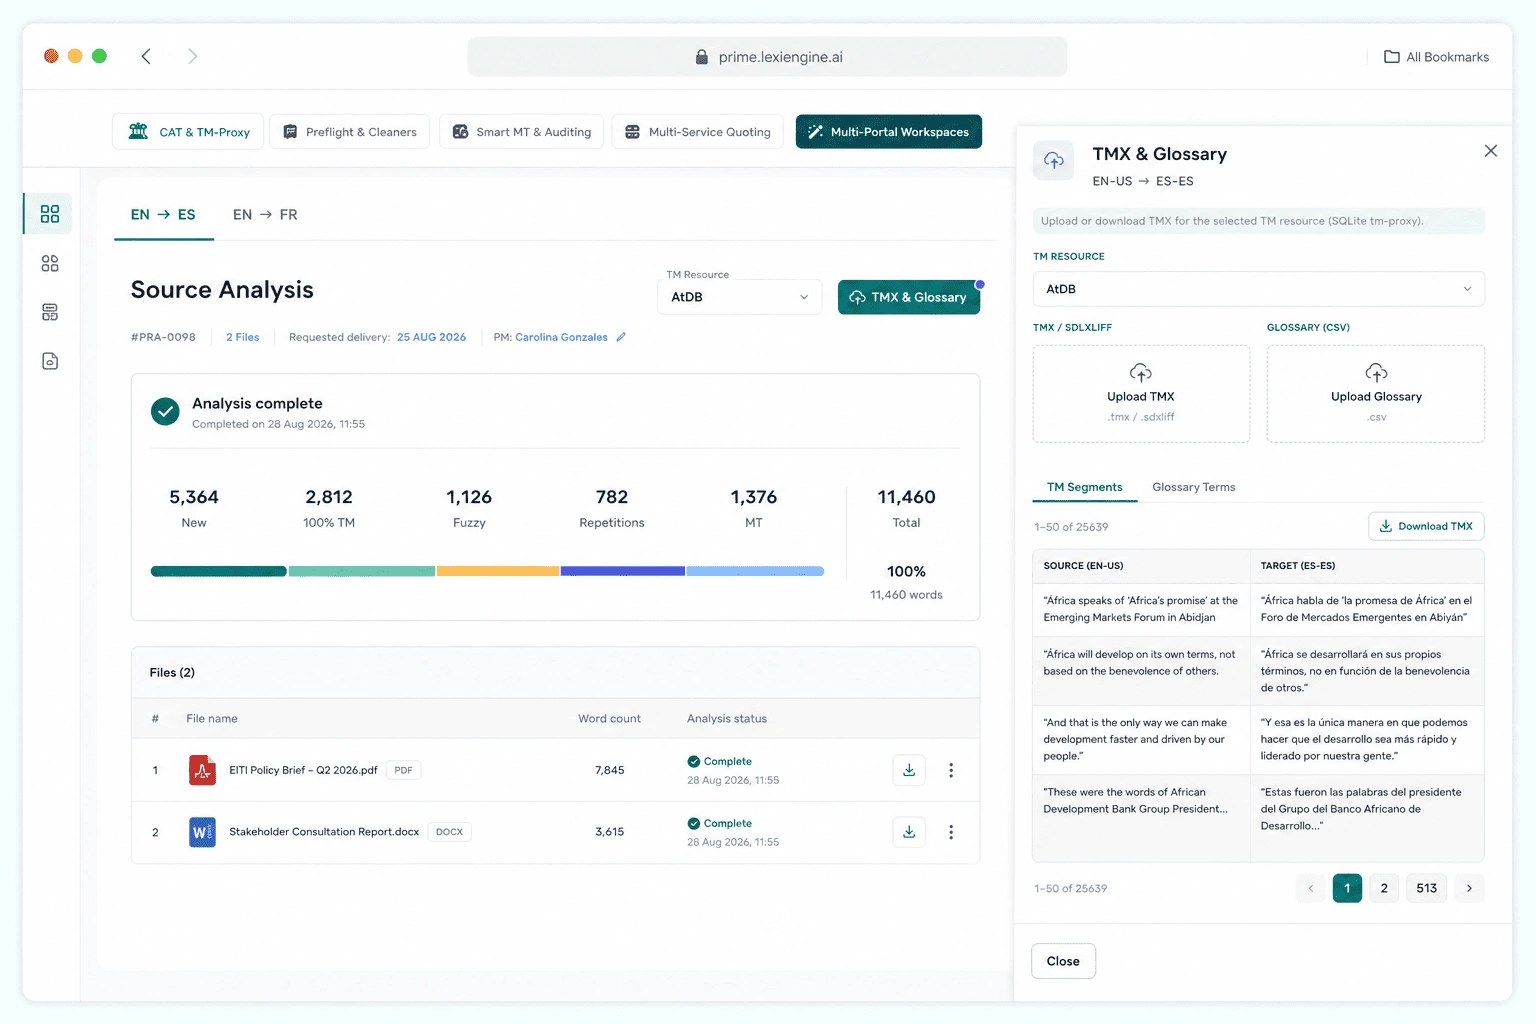Click the Word file icon in row 2
The width and height of the screenshot is (1536, 1024).
(202, 832)
